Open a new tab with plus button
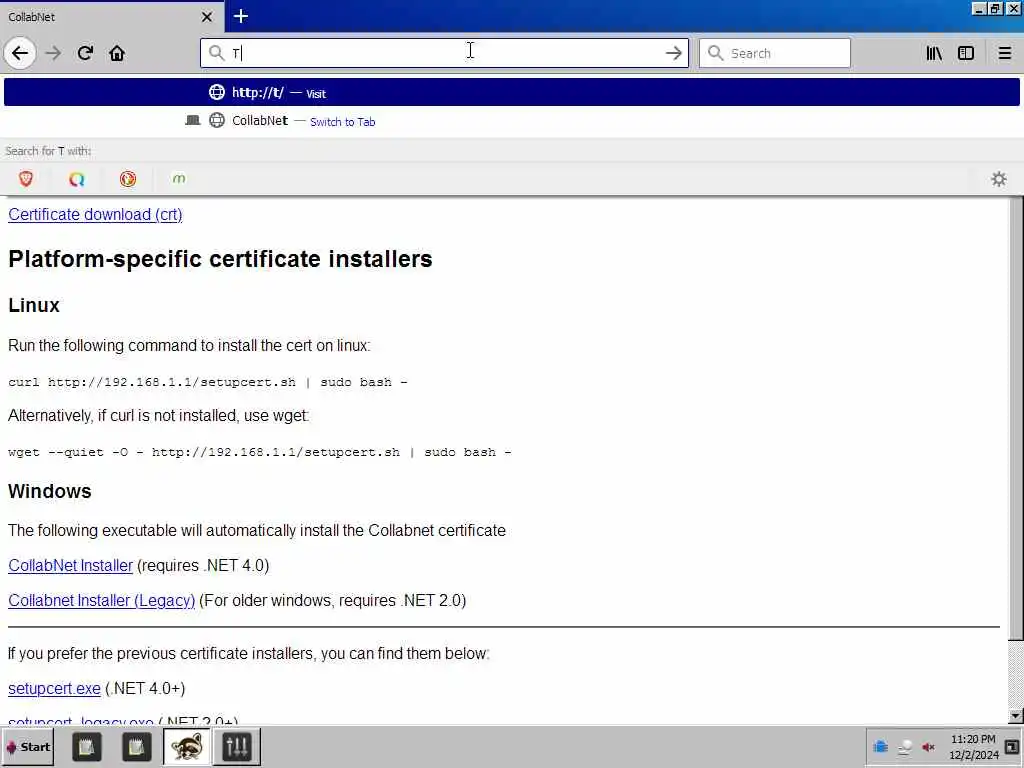 (240, 16)
